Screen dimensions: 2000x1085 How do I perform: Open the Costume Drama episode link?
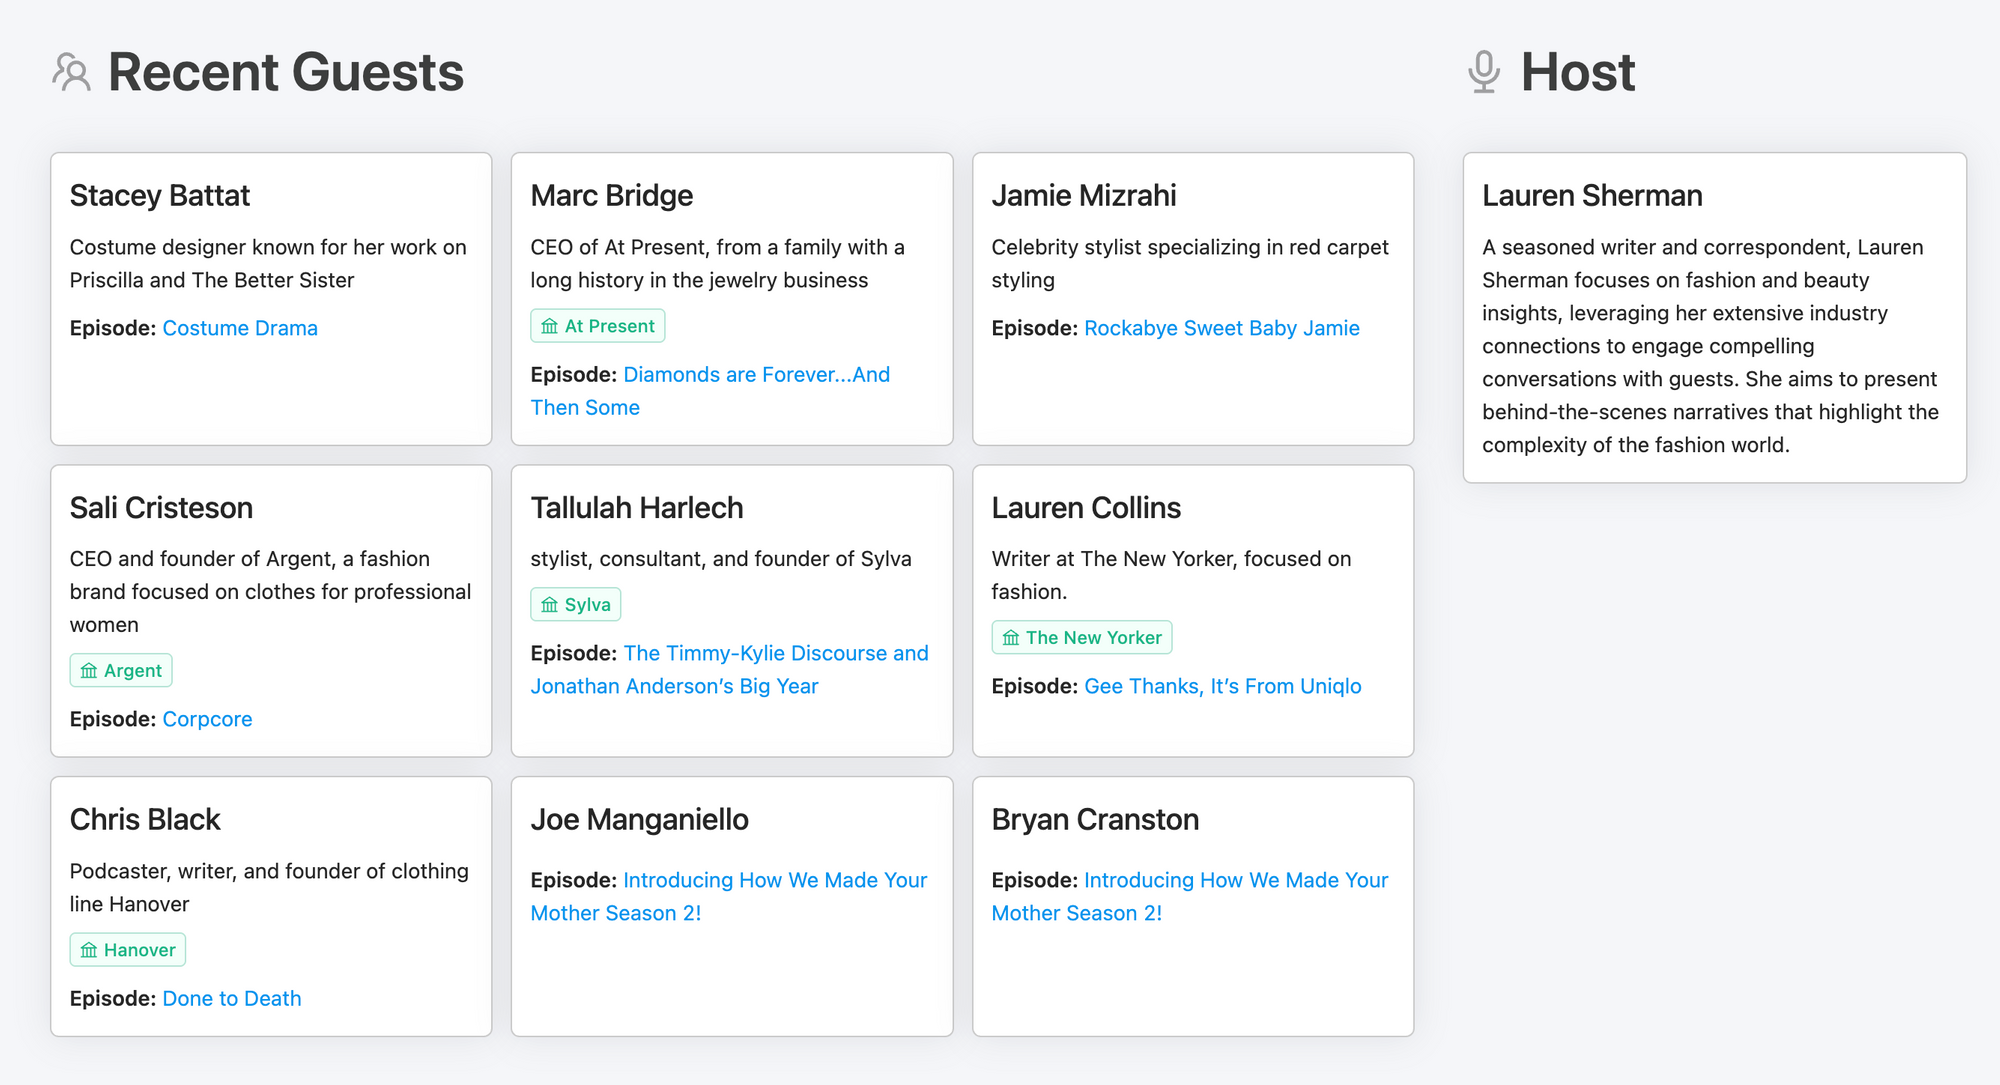pyautogui.click(x=240, y=328)
